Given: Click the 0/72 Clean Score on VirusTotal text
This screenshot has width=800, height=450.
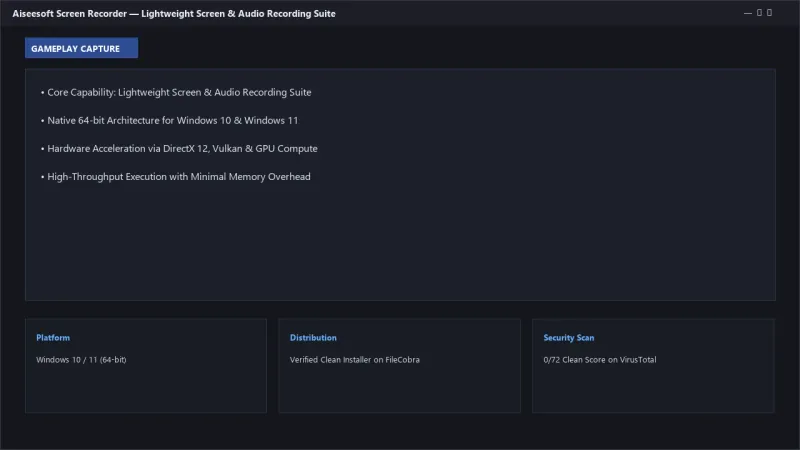Looking at the screenshot, I should 600,360.
